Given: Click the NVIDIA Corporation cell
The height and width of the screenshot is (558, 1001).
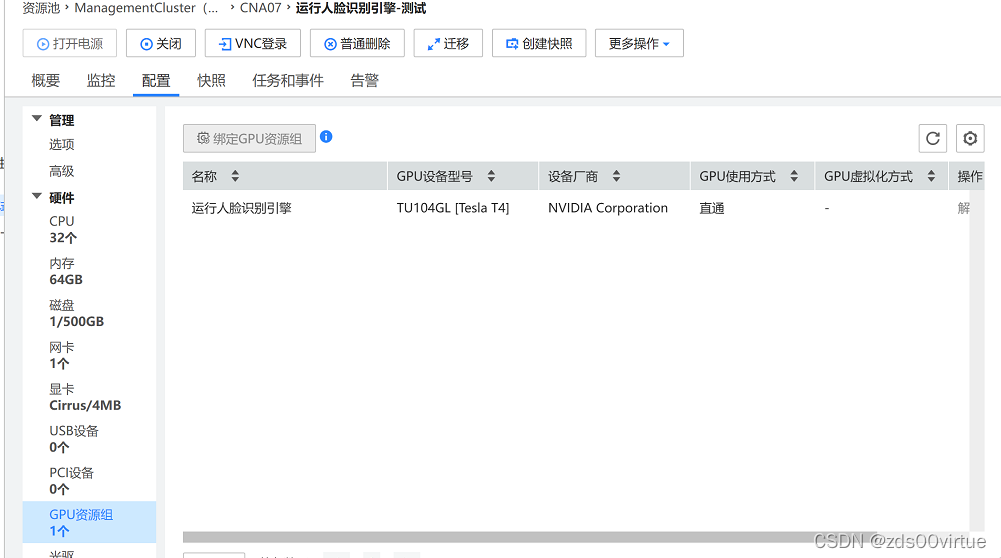Looking at the screenshot, I should [x=608, y=208].
